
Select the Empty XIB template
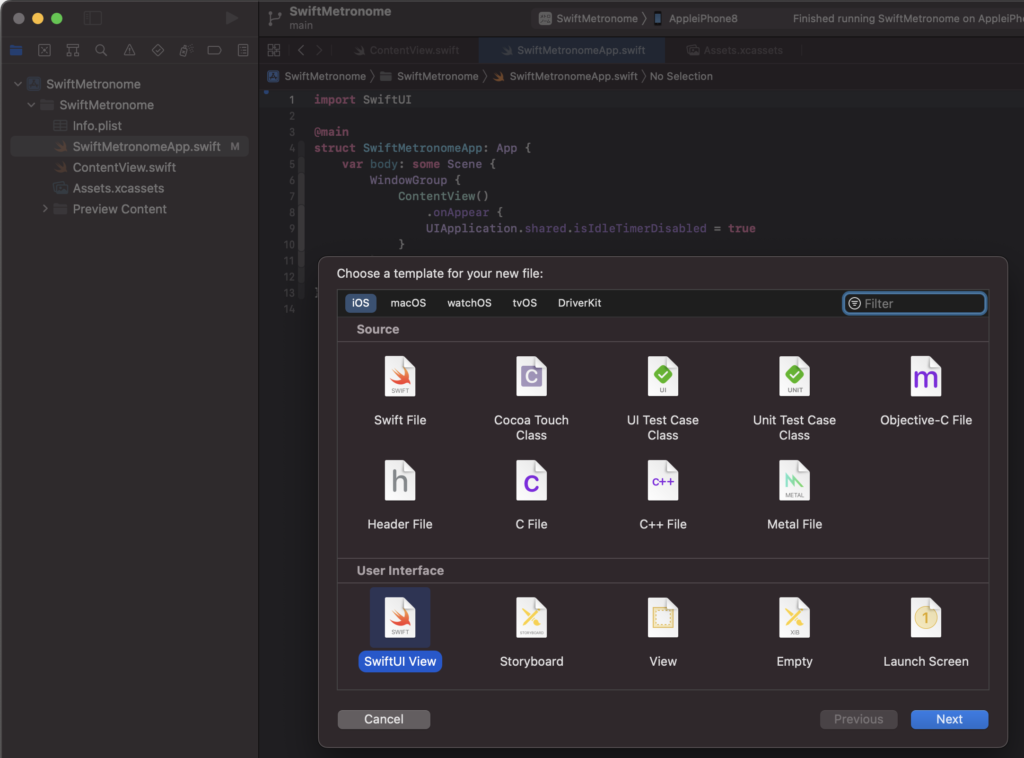click(x=794, y=632)
